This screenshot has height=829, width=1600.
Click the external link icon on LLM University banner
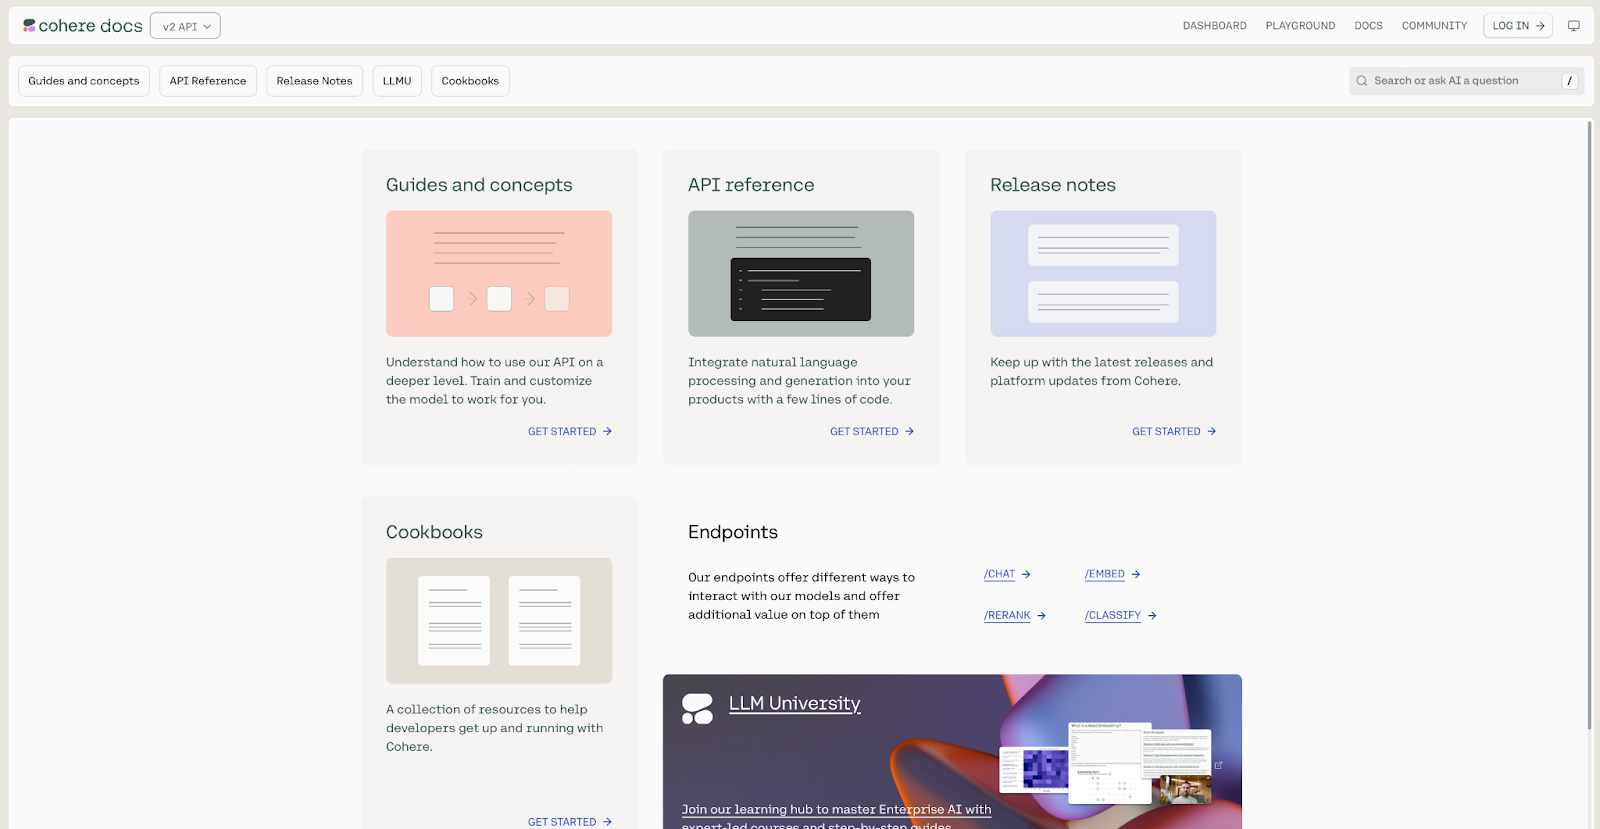pyautogui.click(x=1218, y=765)
